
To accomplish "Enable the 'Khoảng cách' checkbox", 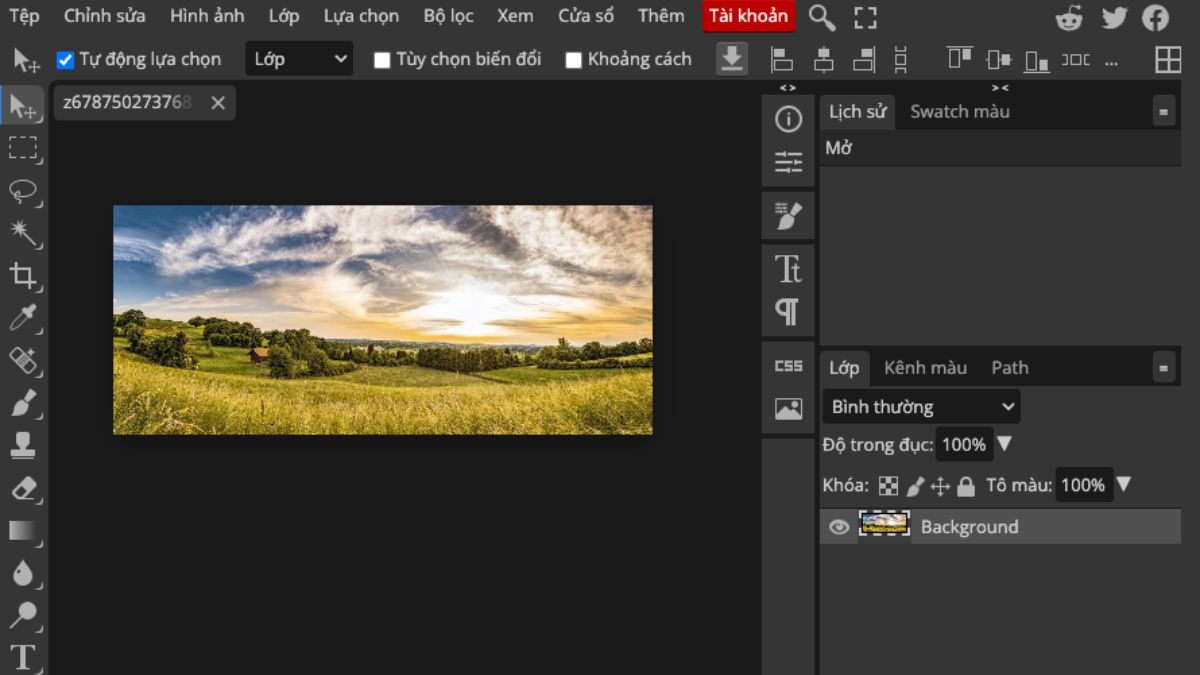I will 574,60.
